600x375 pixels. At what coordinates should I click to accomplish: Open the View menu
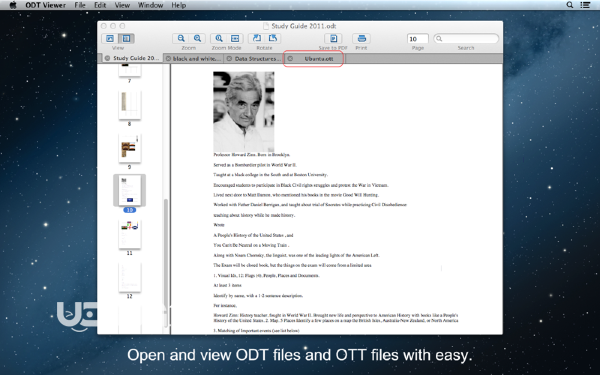tap(122, 5)
